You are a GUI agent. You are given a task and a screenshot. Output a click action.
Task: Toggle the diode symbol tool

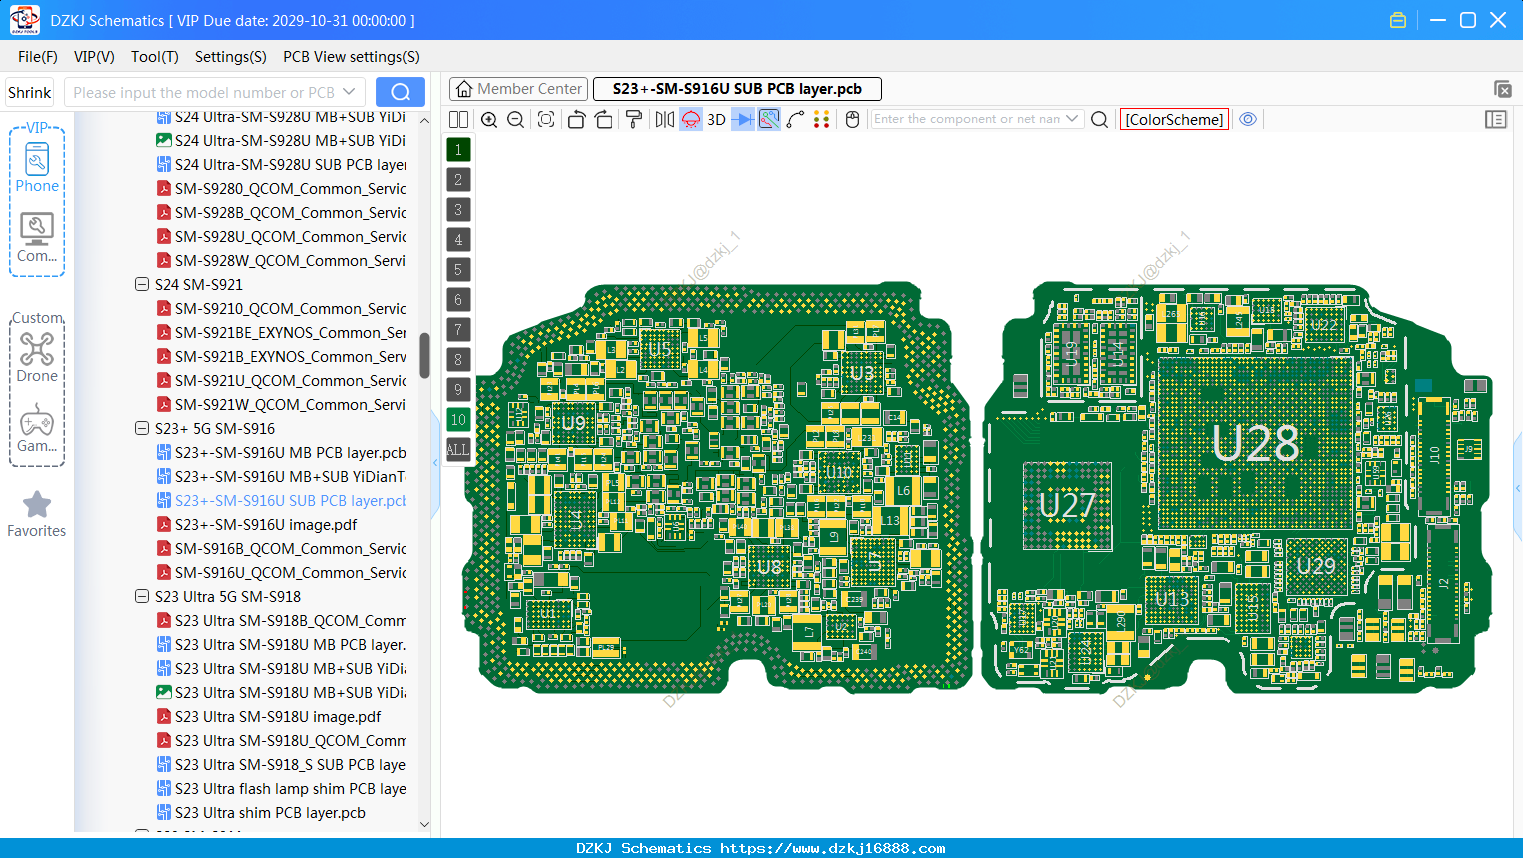[743, 119]
